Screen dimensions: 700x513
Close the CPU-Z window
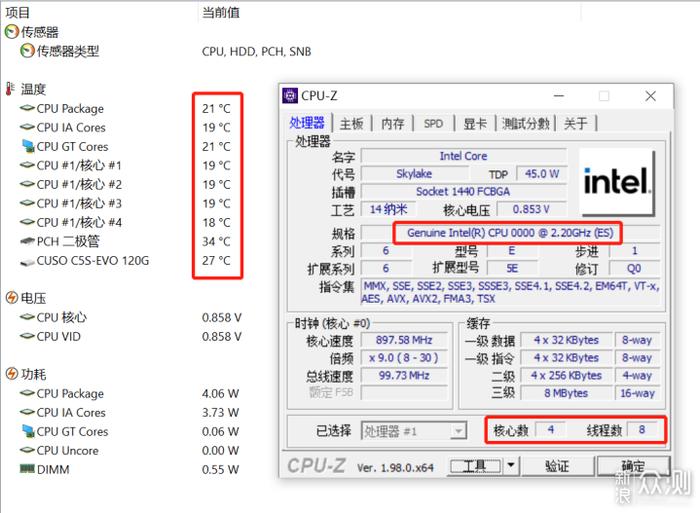(650, 96)
